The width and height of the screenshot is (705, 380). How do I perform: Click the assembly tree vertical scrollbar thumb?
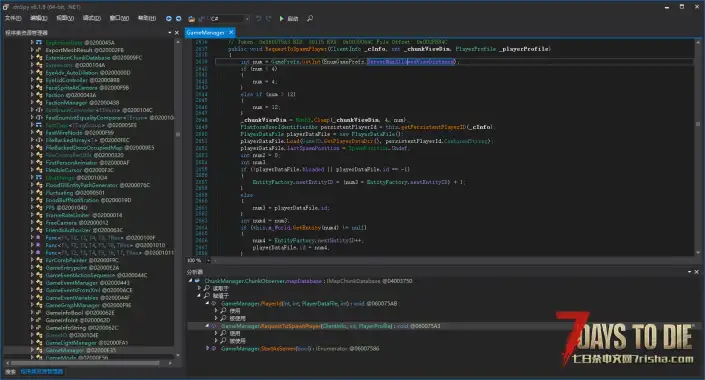click(x=178, y=134)
